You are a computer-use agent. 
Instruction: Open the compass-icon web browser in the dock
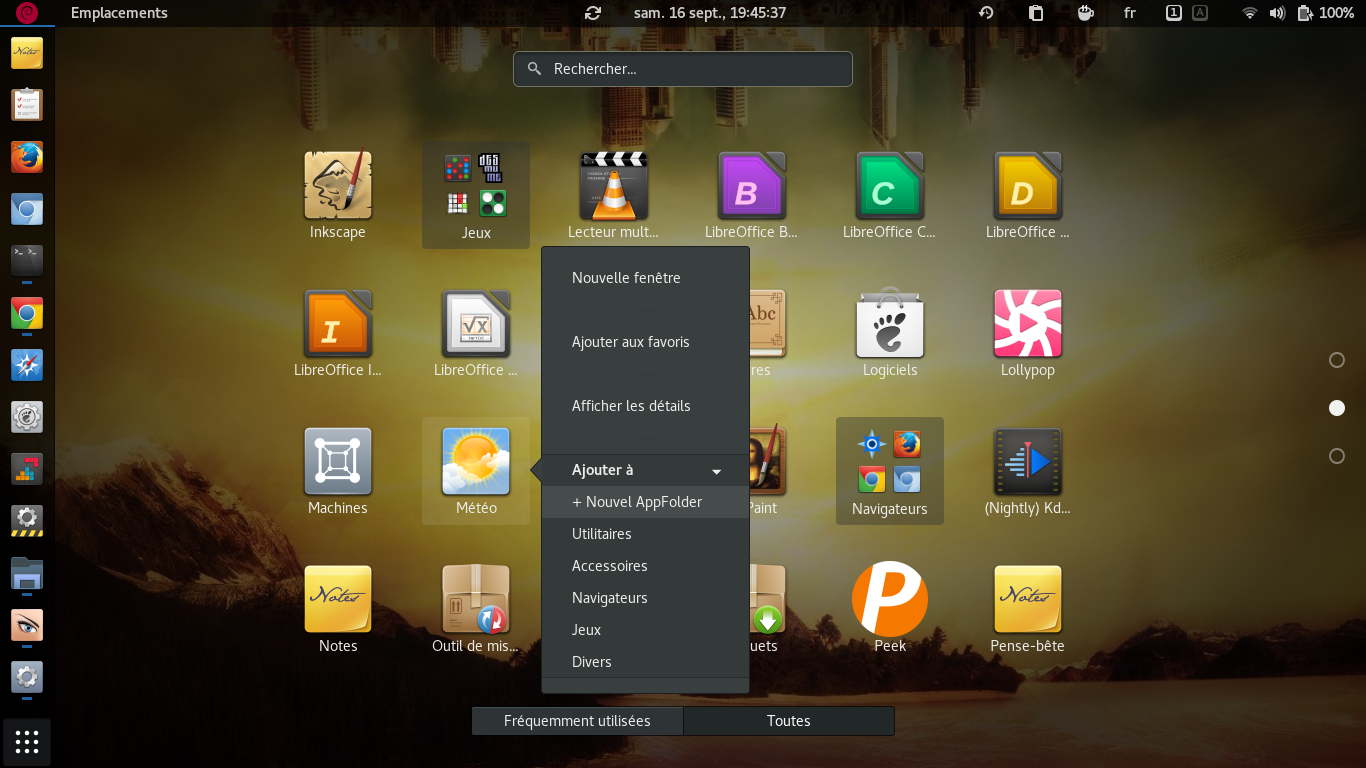27,365
